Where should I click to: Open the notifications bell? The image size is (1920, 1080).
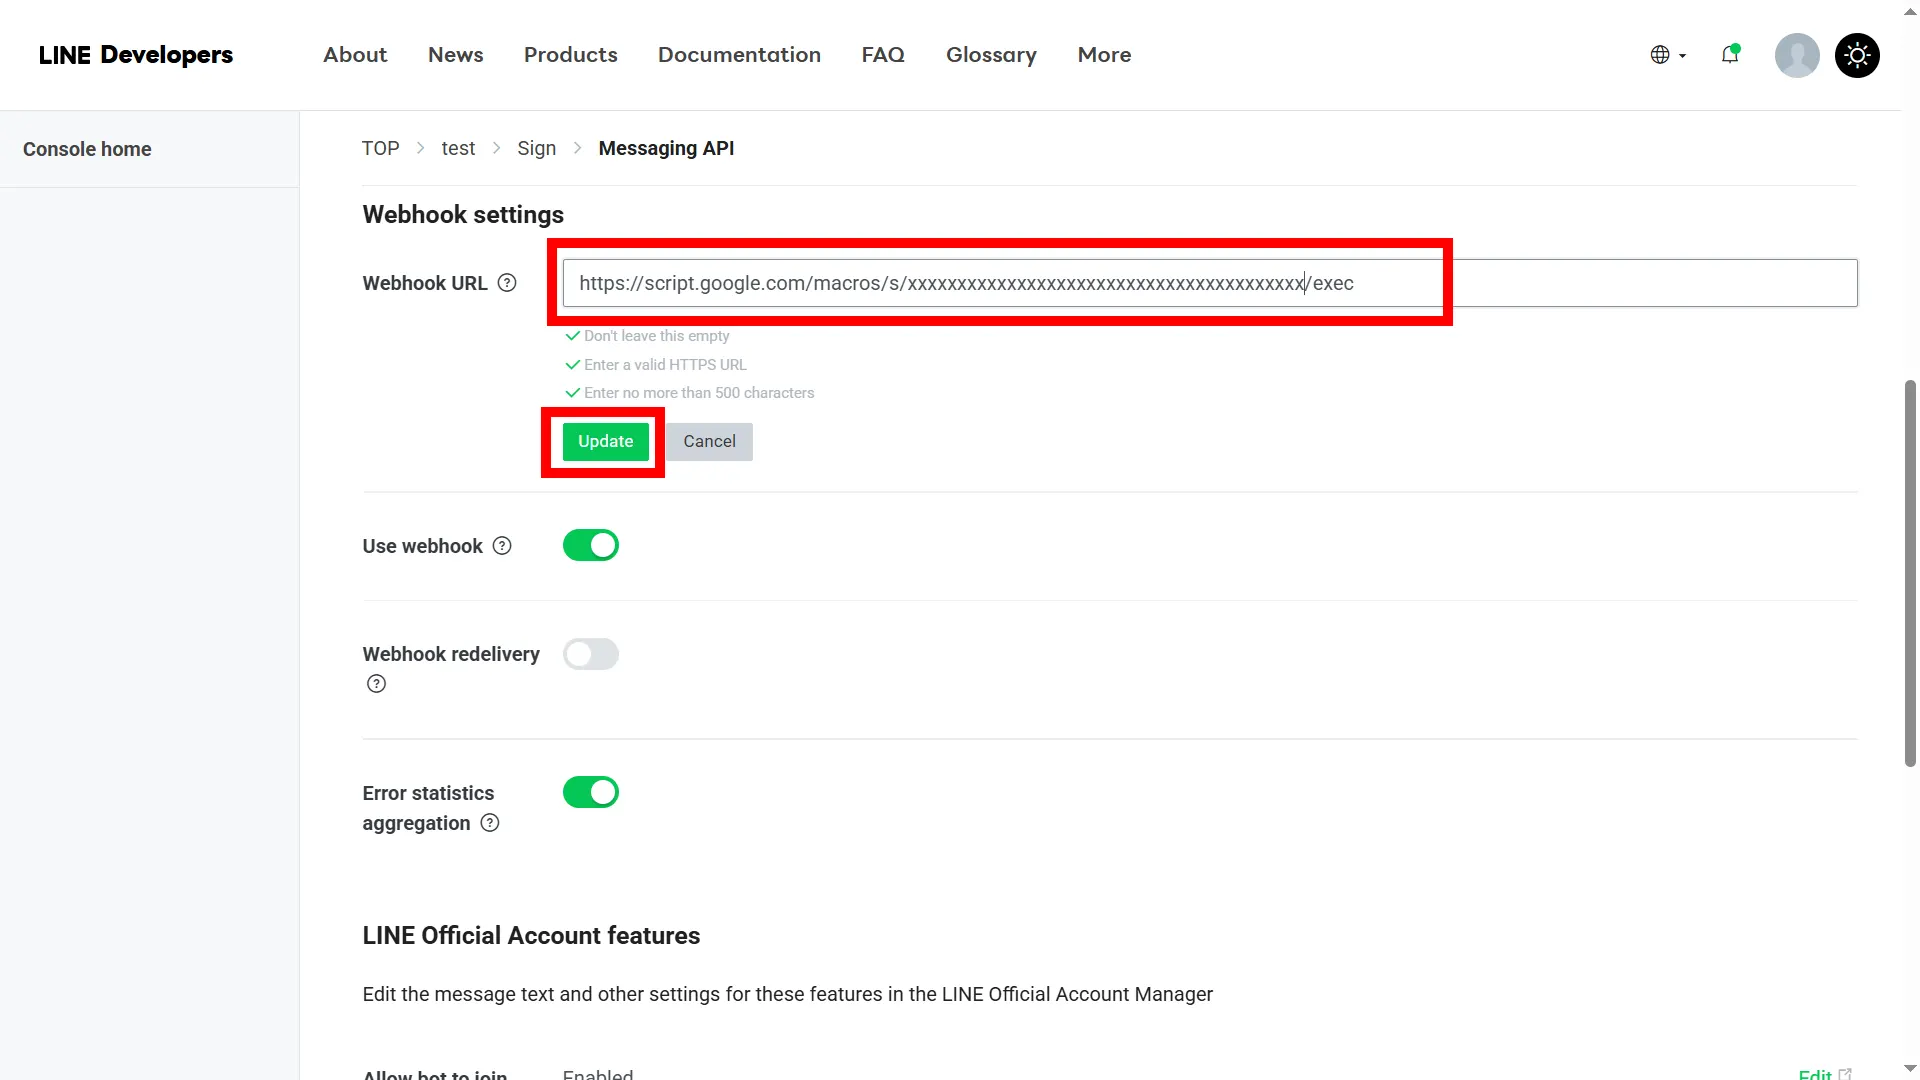coord(1730,55)
